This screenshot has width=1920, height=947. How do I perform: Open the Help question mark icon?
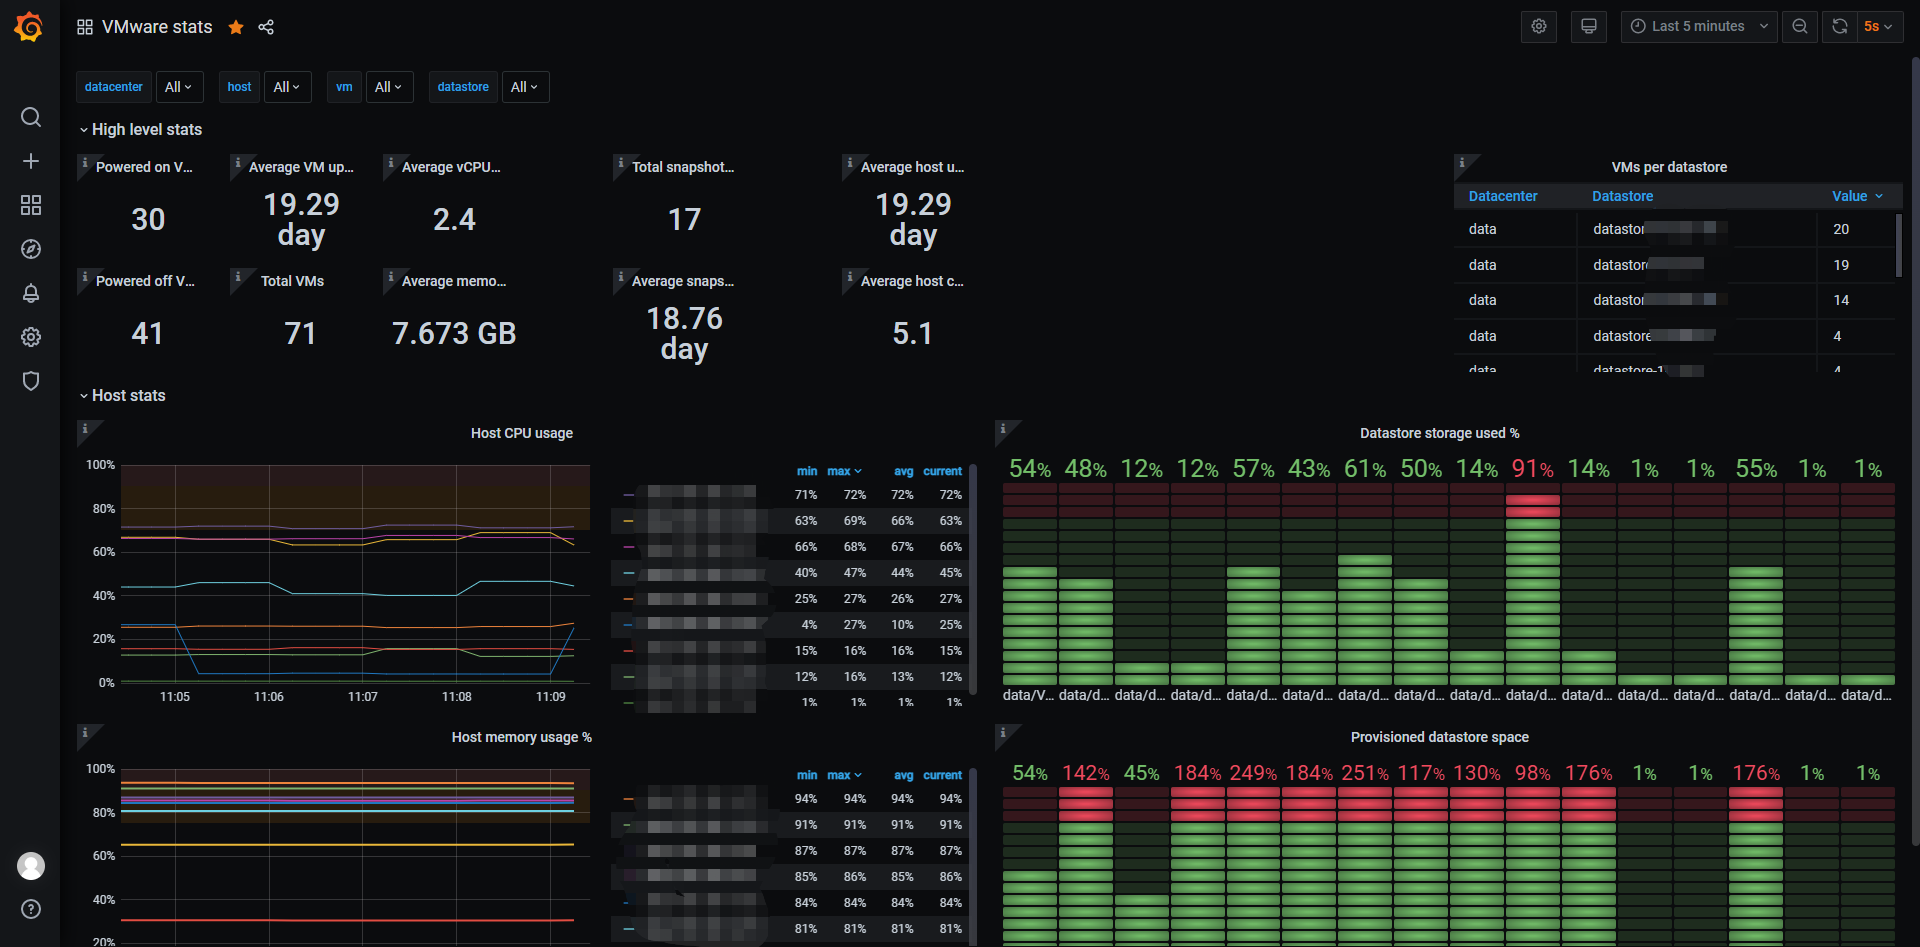(31, 909)
